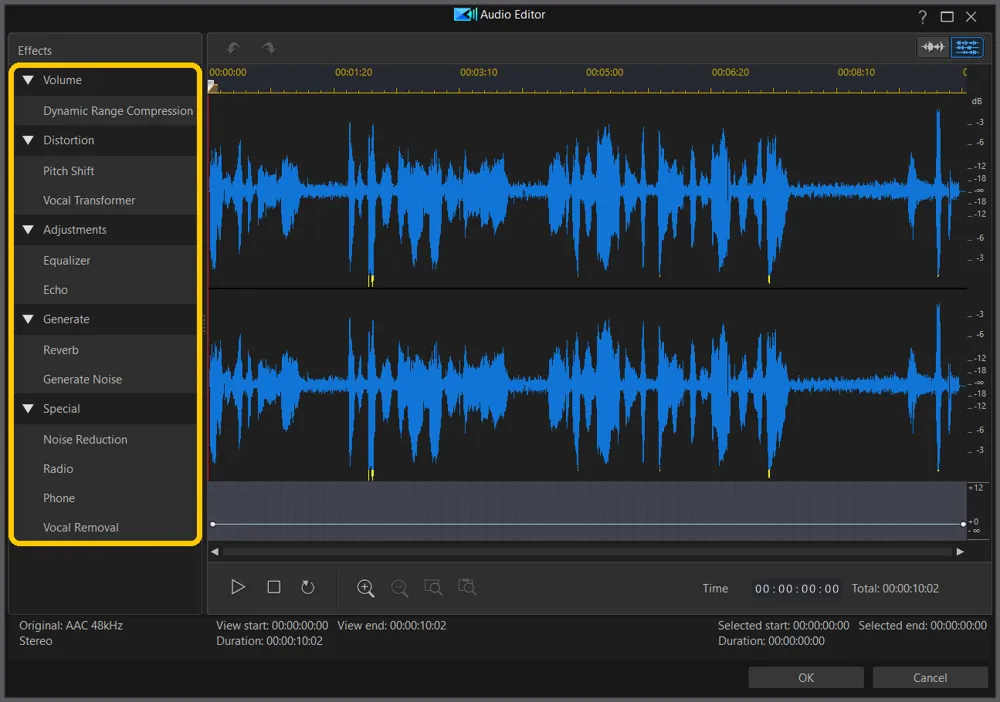Click the horizontal scrollbar left arrow

(x=215, y=552)
